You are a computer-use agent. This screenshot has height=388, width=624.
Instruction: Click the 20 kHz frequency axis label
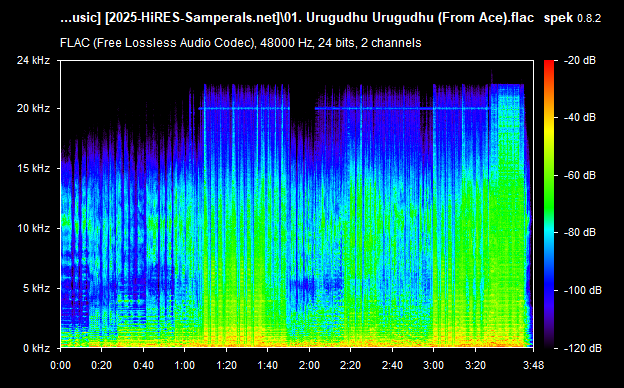coord(33,108)
